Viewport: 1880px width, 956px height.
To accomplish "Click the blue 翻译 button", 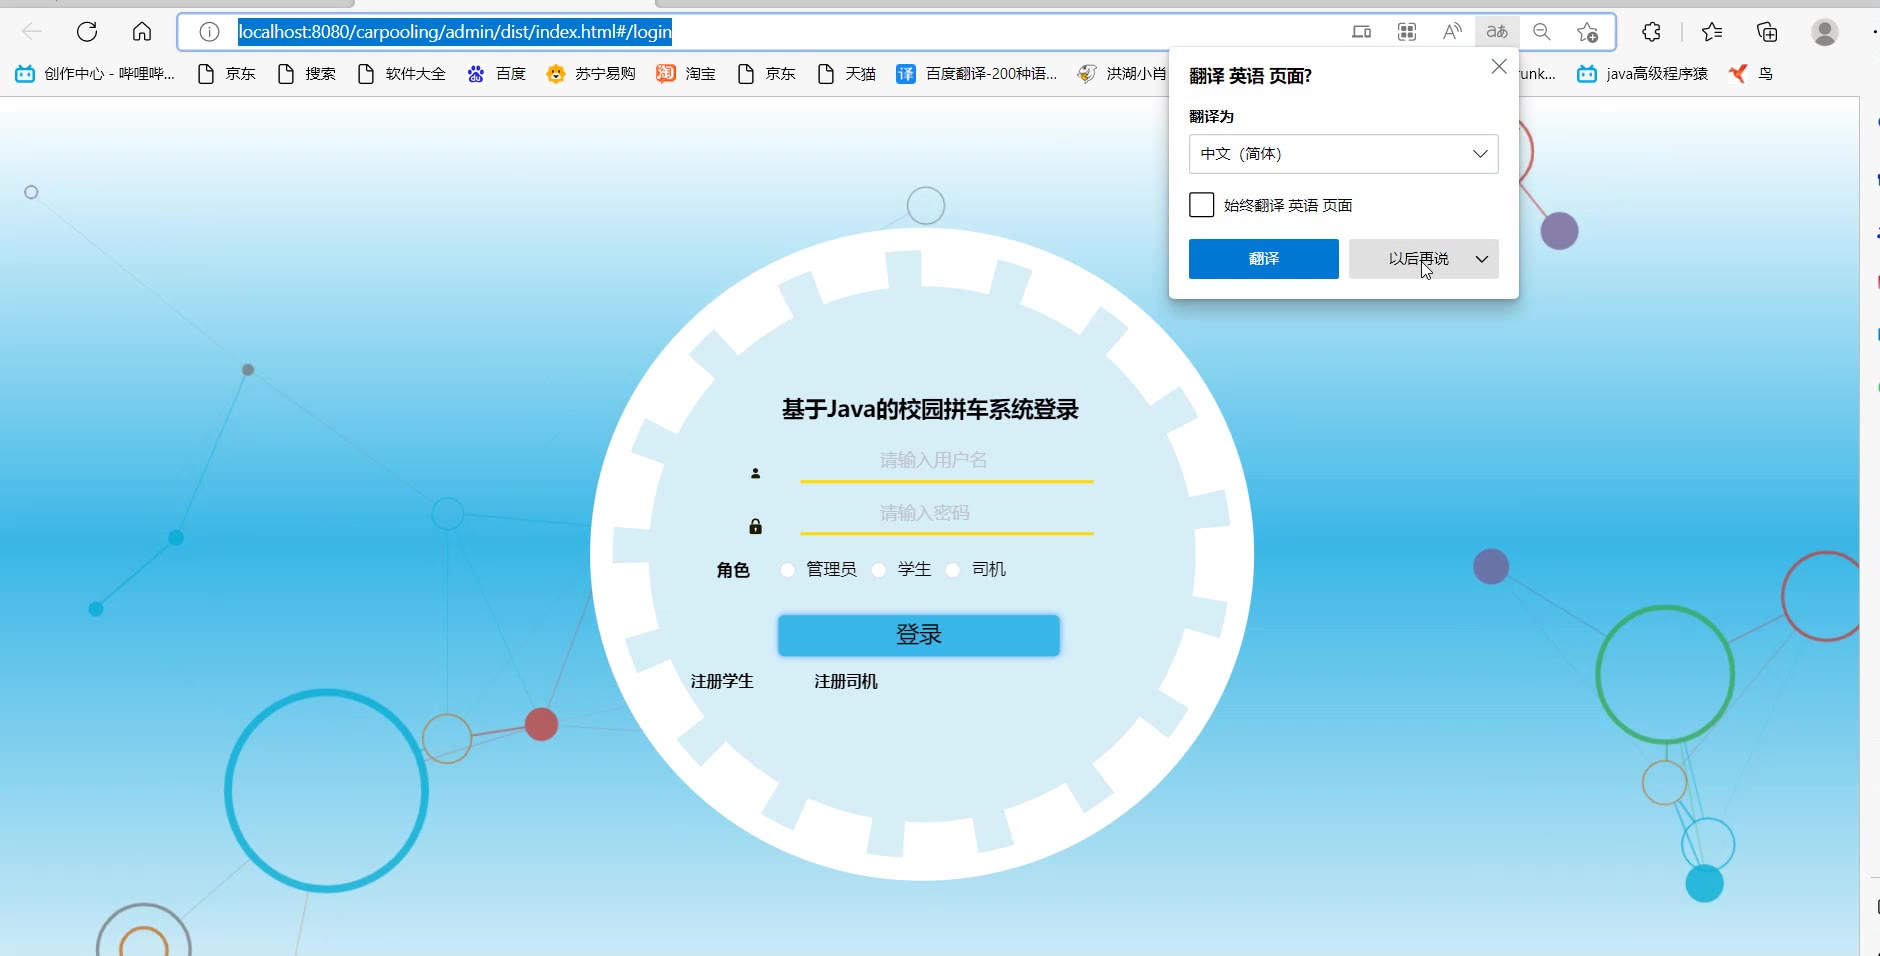I will coord(1264,259).
